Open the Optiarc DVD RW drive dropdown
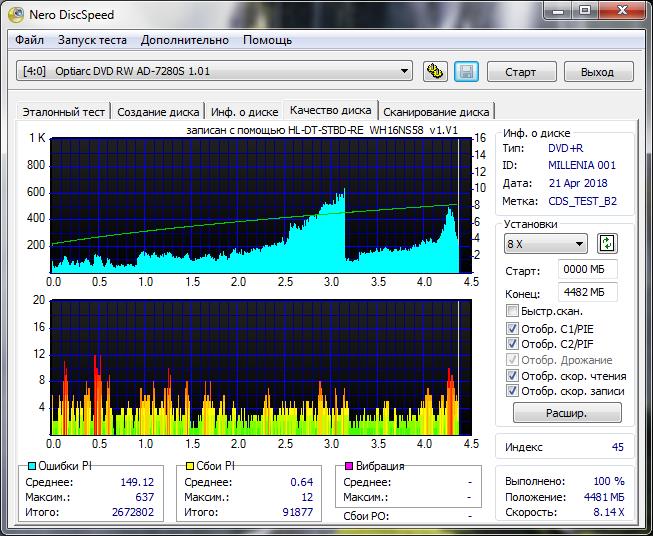The image size is (653, 536). pyautogui.click(x=215, y=71)
